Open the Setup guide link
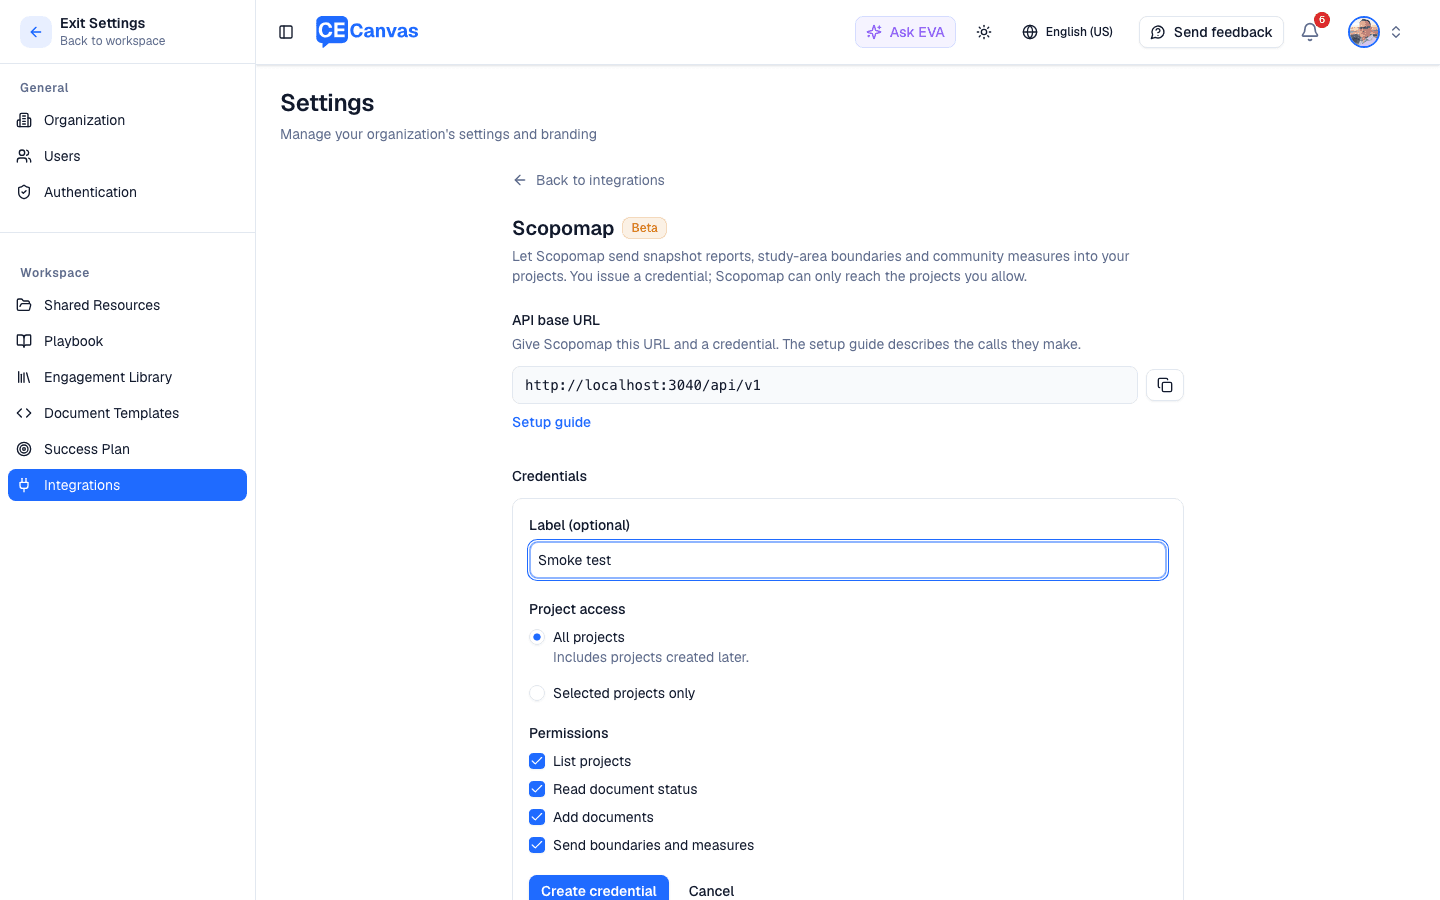The width and height of the screenshot is (1440, 900). click(x=551, y=422)
